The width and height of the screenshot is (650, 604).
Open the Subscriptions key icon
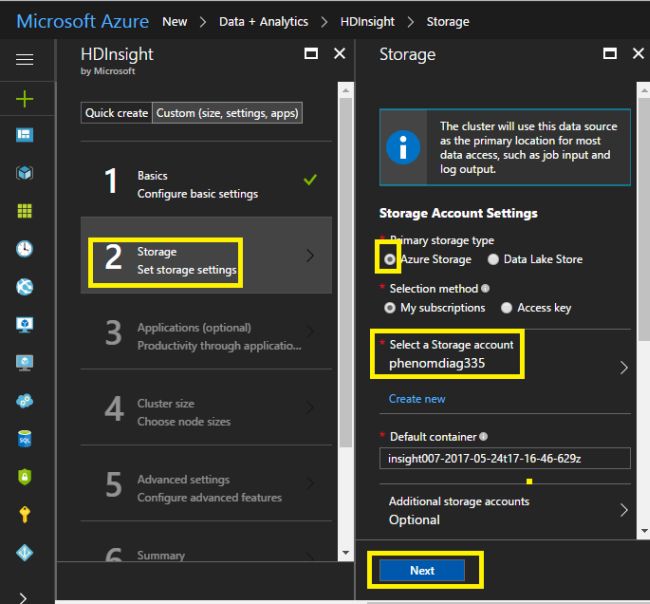24,514
